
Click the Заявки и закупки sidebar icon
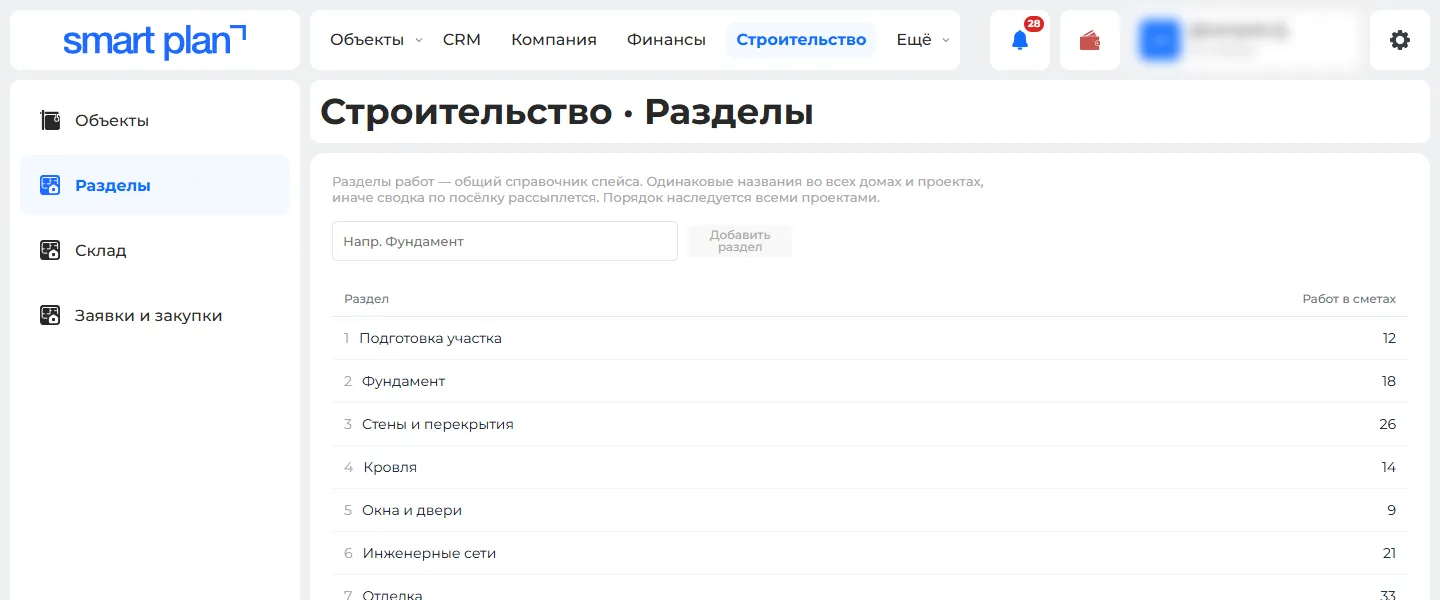50,315
